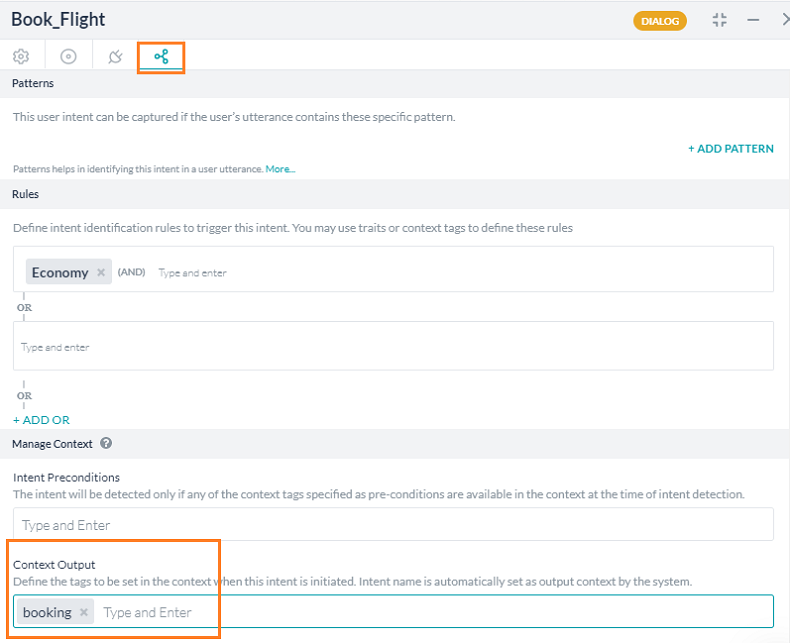
Task: Click the second empty rule input box
Action: coord(393,346)
